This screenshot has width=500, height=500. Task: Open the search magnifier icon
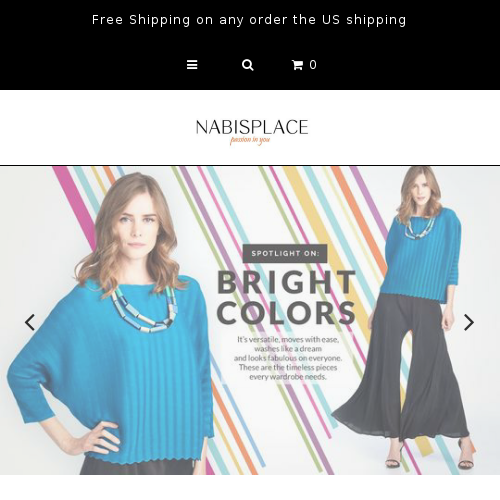(x=248, y=65)
